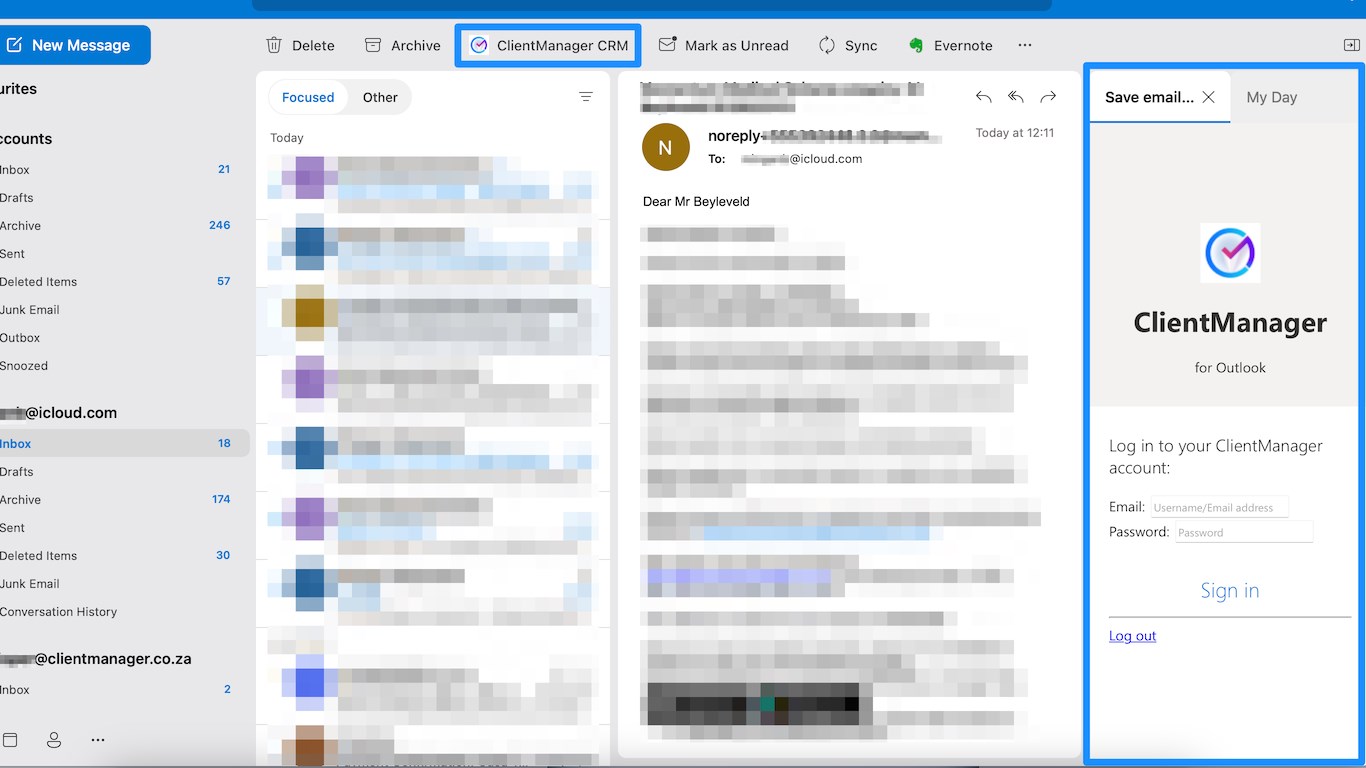Open the message list filter icon
Image resolution: width=1366 pixels, height=768 pixels.
(x=586, y=97)
